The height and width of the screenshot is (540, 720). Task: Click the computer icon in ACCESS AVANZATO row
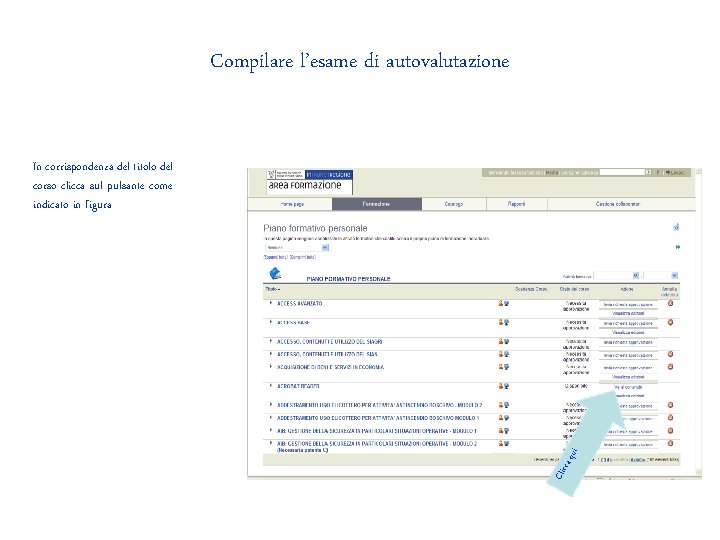[506, 304]
